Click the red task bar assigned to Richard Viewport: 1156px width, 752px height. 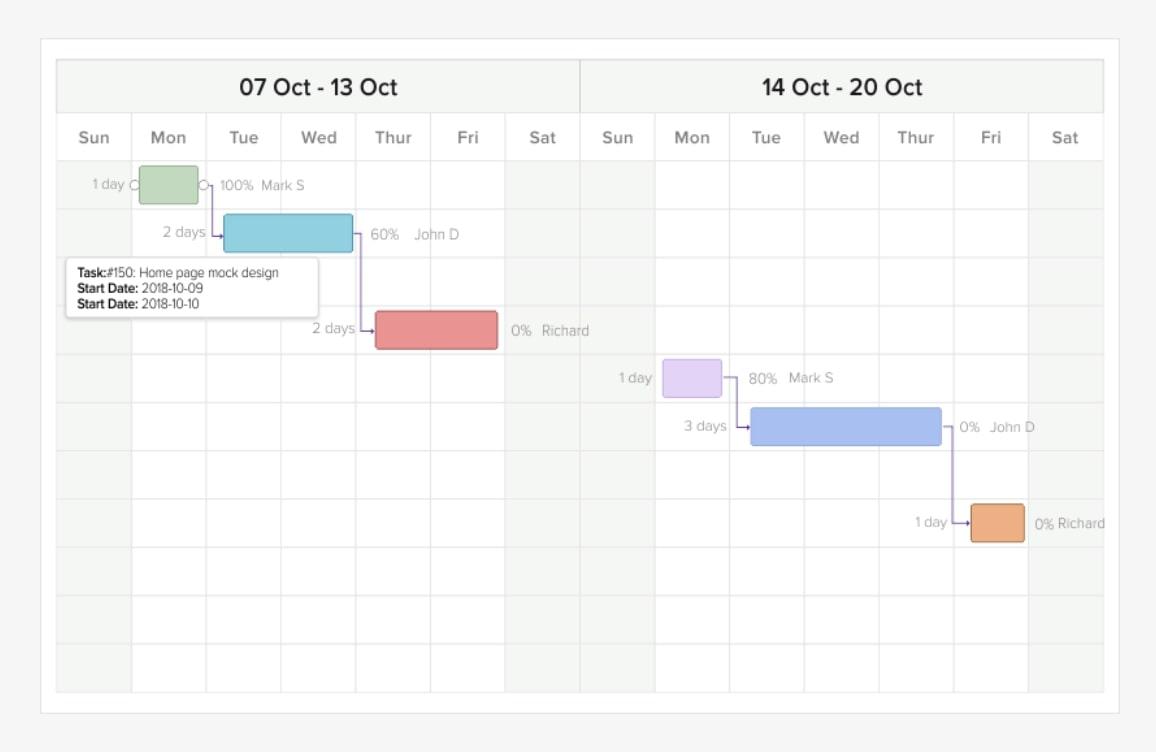[x=436, y=330]
